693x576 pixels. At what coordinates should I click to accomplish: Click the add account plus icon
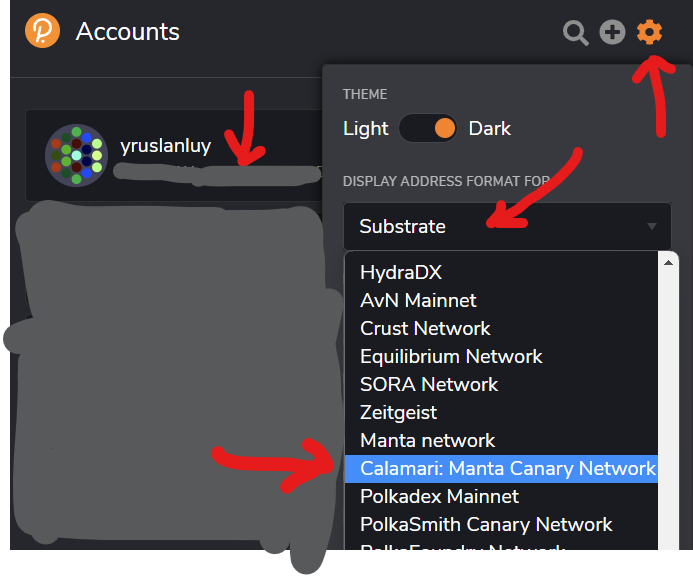612,32
